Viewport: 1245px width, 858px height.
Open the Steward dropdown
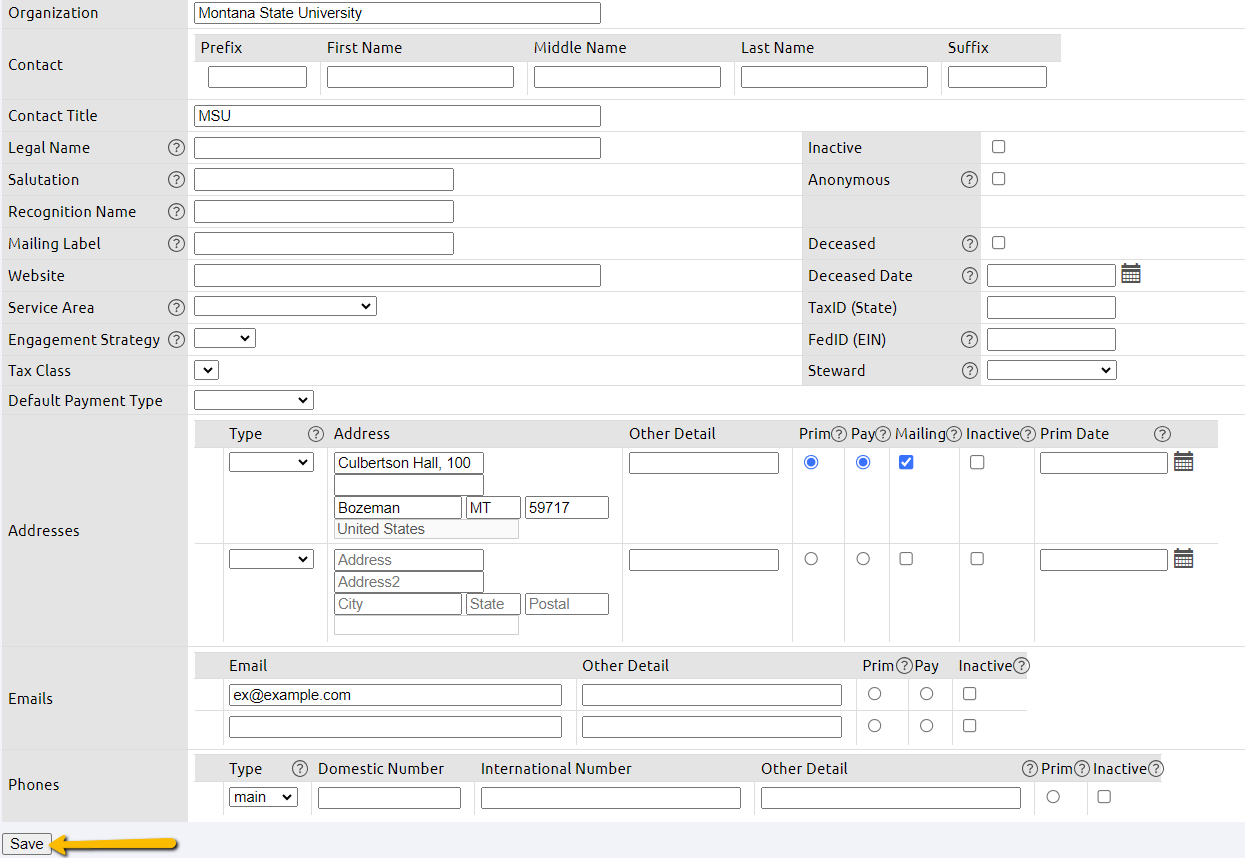click(x=1052, y=370)
